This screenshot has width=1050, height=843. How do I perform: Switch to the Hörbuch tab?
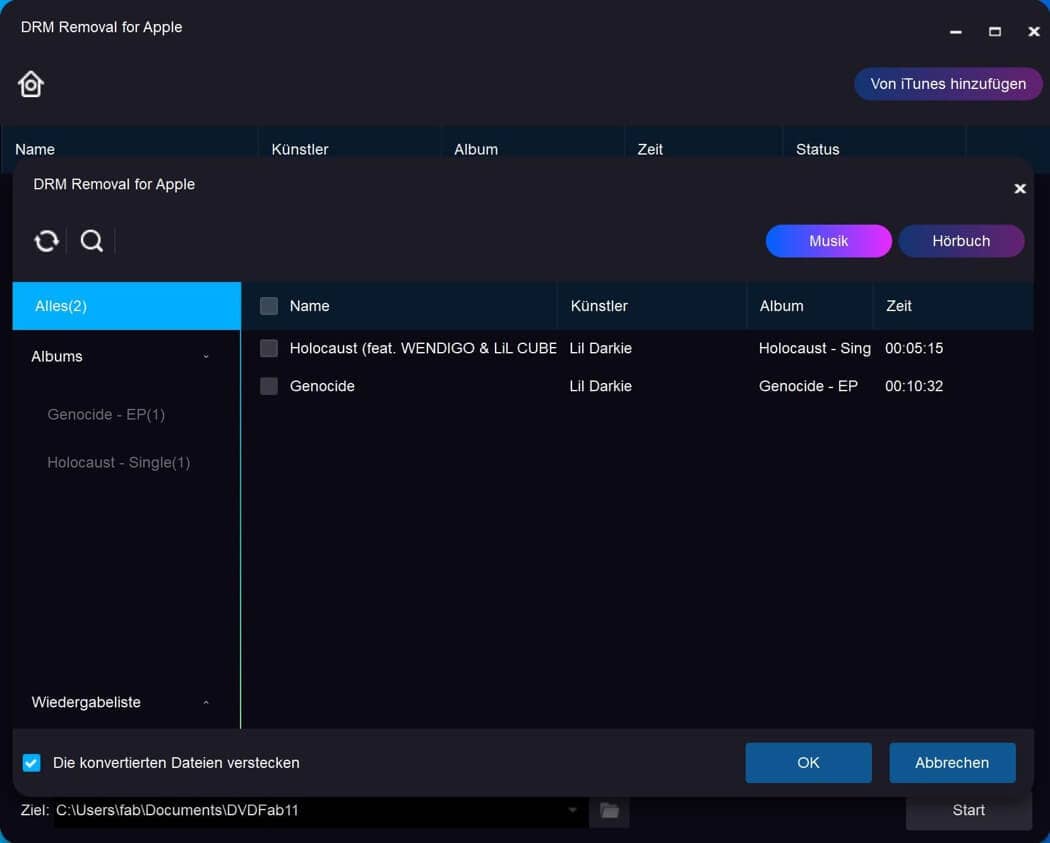tap(961, 241)
